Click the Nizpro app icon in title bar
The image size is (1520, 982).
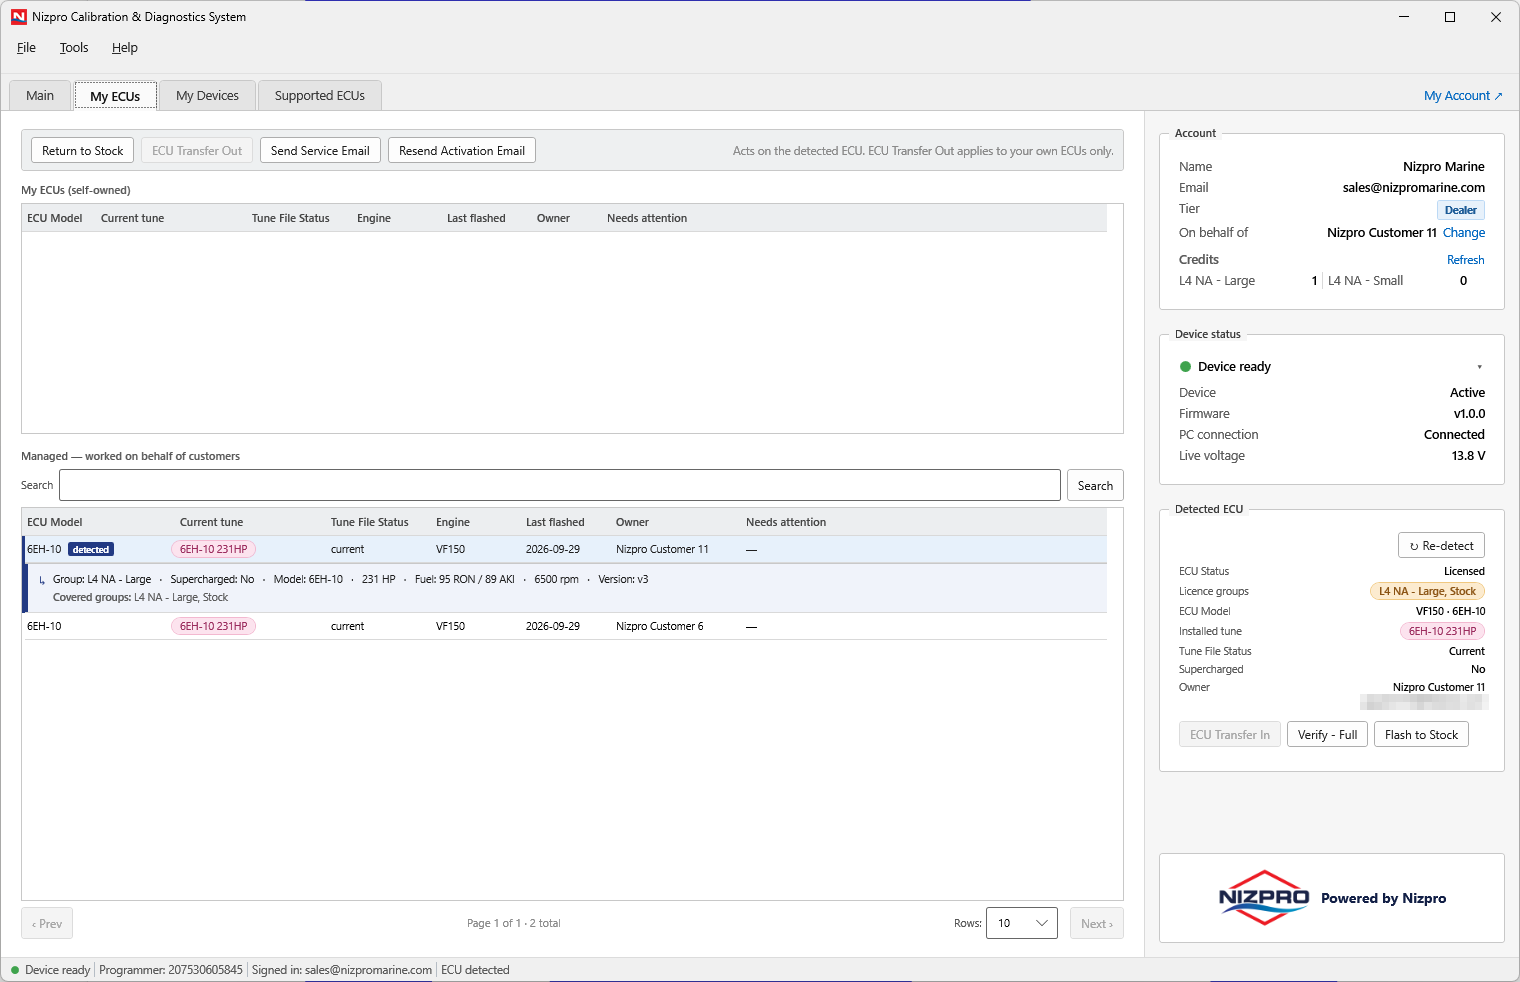(19, 17)
